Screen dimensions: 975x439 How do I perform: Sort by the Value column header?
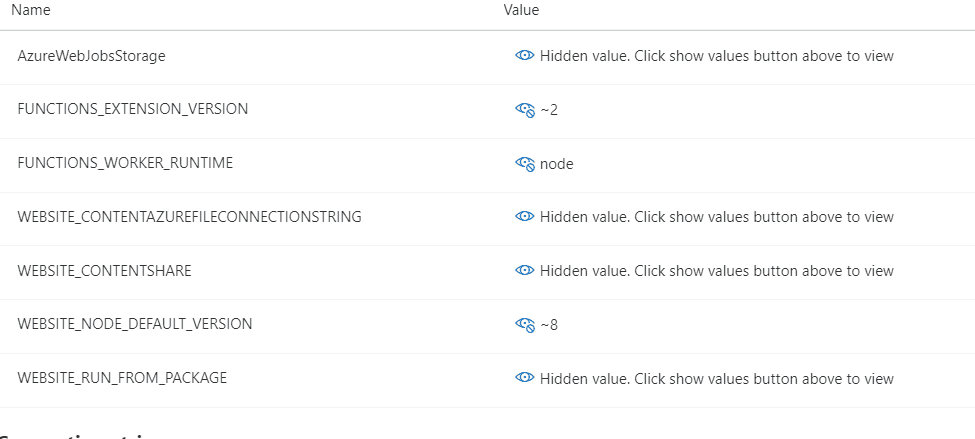coord(521,10)
